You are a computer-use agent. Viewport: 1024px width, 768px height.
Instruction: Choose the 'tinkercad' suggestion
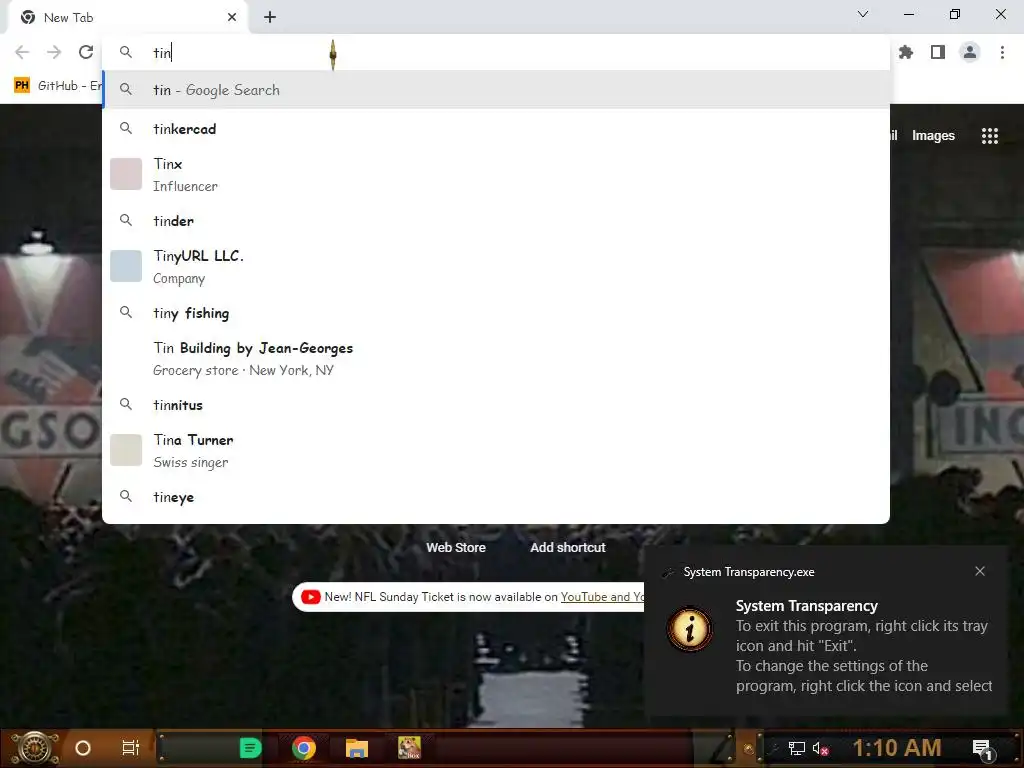click(x=496, y=129)
